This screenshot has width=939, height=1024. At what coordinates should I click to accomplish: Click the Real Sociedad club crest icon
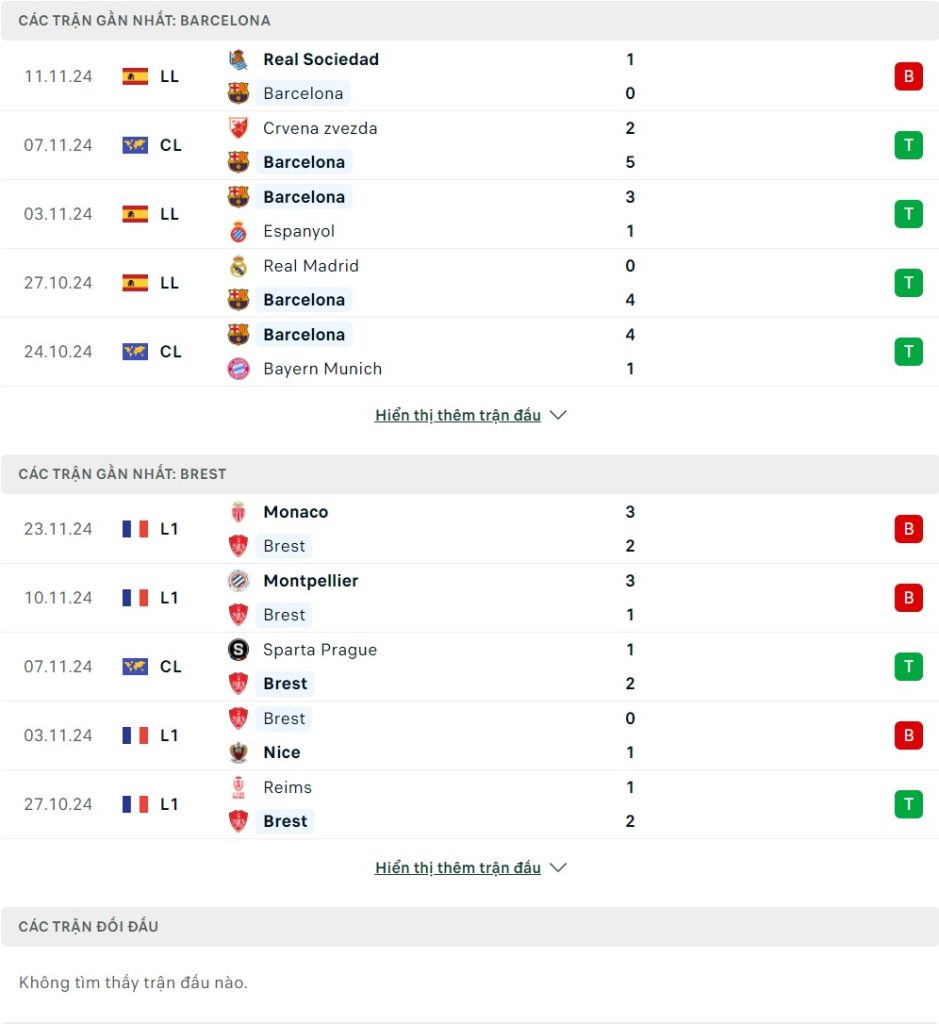[238, 60]
